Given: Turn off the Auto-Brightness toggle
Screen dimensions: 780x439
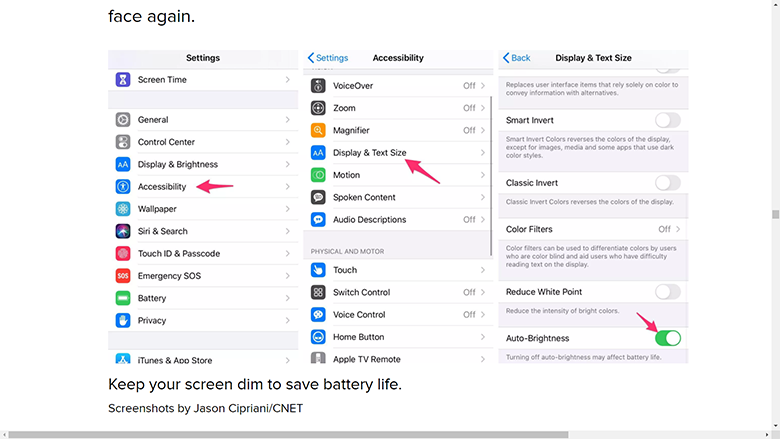Looking at the screenshot, I should [667, 338].
